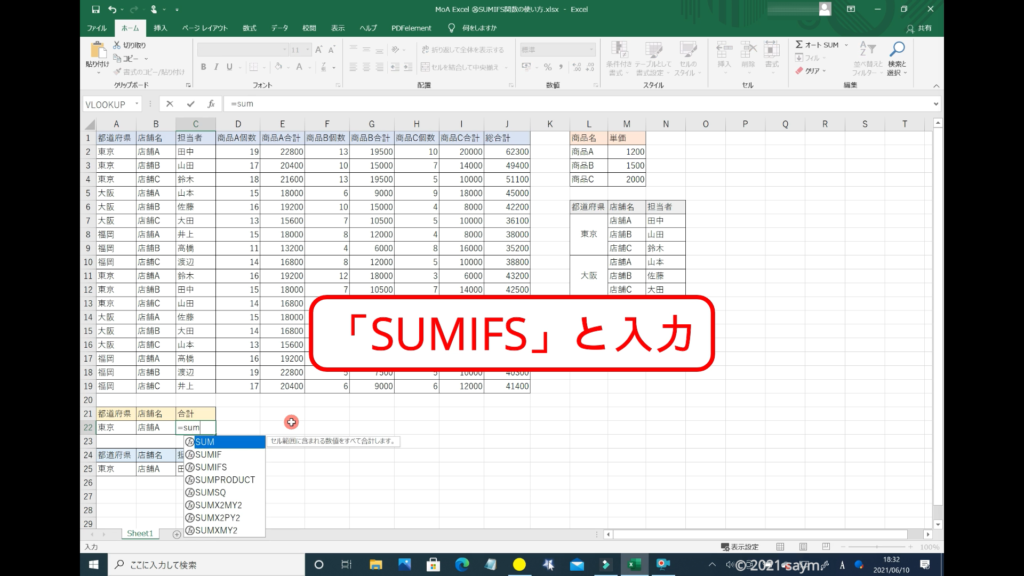Select SUMIFS from the autocomplete list

210,467
